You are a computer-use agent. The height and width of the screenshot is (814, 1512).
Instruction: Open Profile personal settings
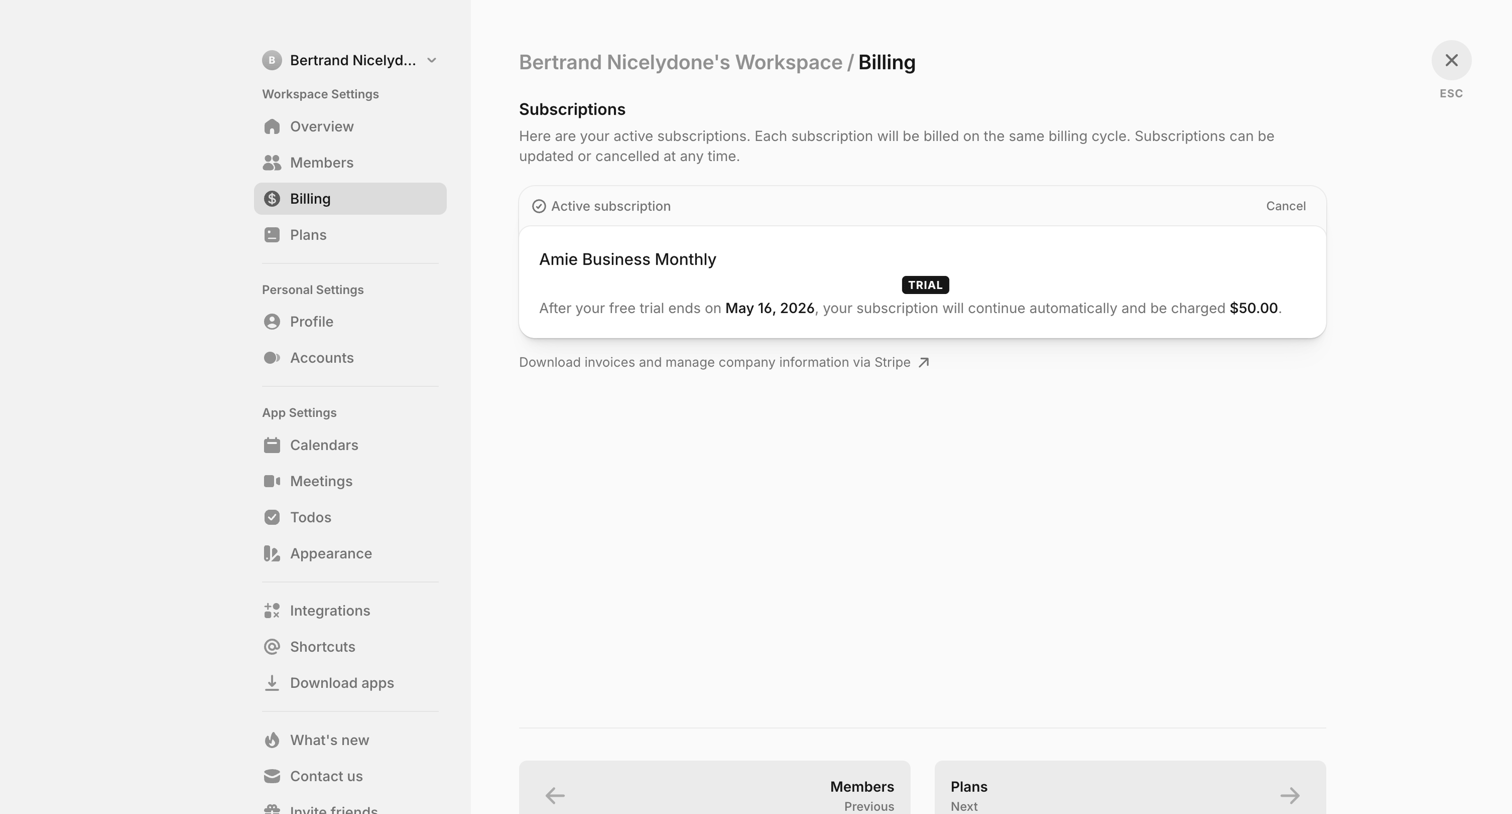[350, 322]
